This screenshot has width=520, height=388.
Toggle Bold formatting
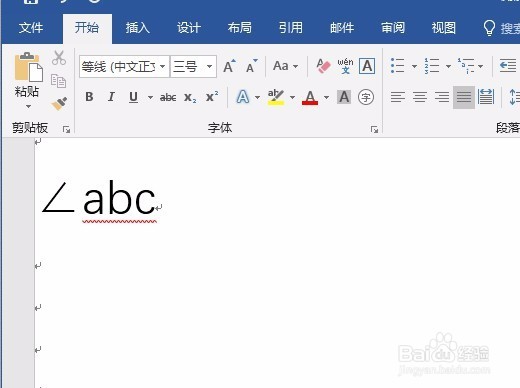pyautogui.click(x=89, y=97)
